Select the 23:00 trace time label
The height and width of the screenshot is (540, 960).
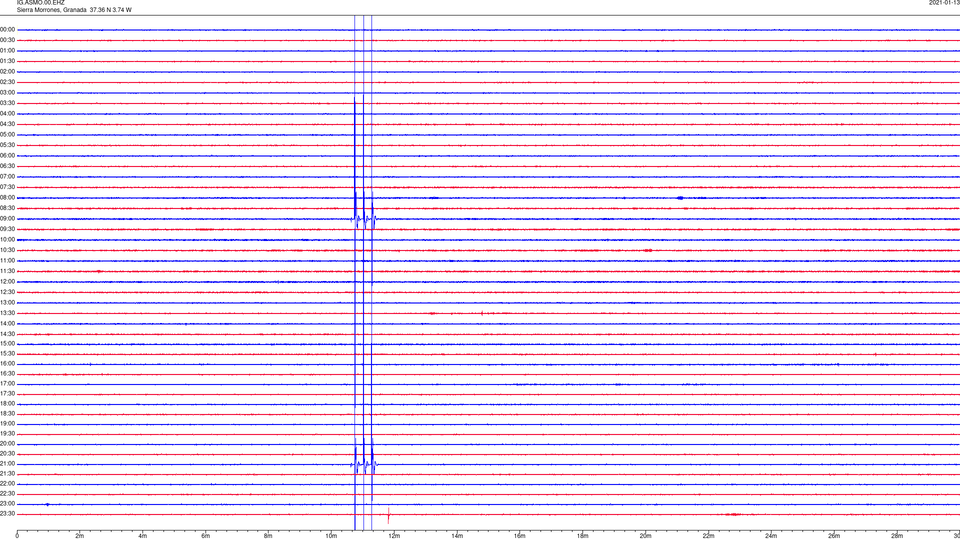[x=7, y=504]
